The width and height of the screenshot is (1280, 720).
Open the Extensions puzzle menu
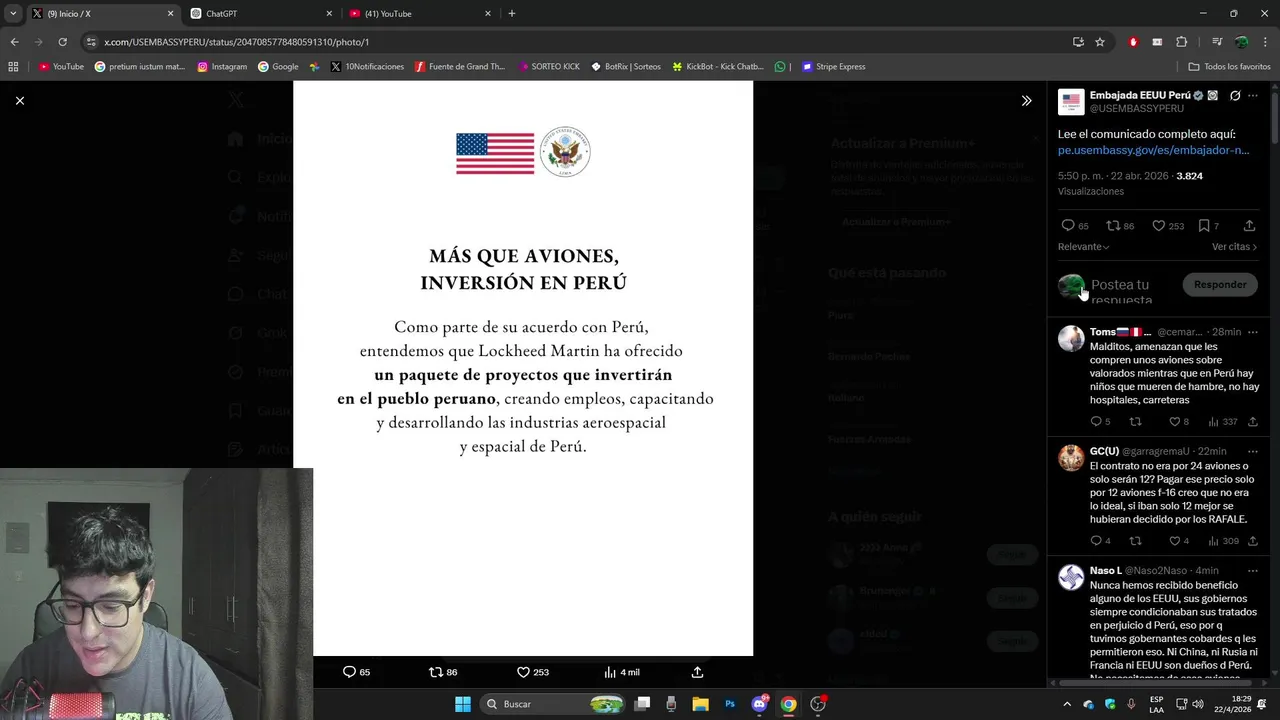tap(1182, 42)
